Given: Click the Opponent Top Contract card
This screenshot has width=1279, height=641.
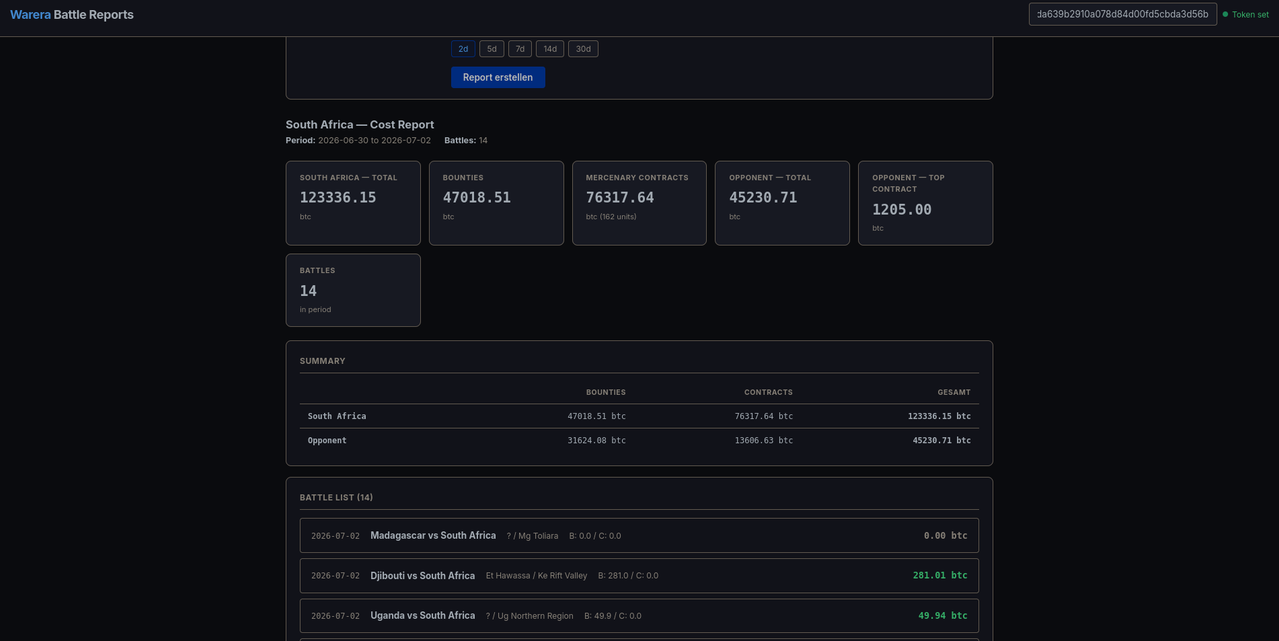Looking at the screenshot, I should click(x=925, y=203).
